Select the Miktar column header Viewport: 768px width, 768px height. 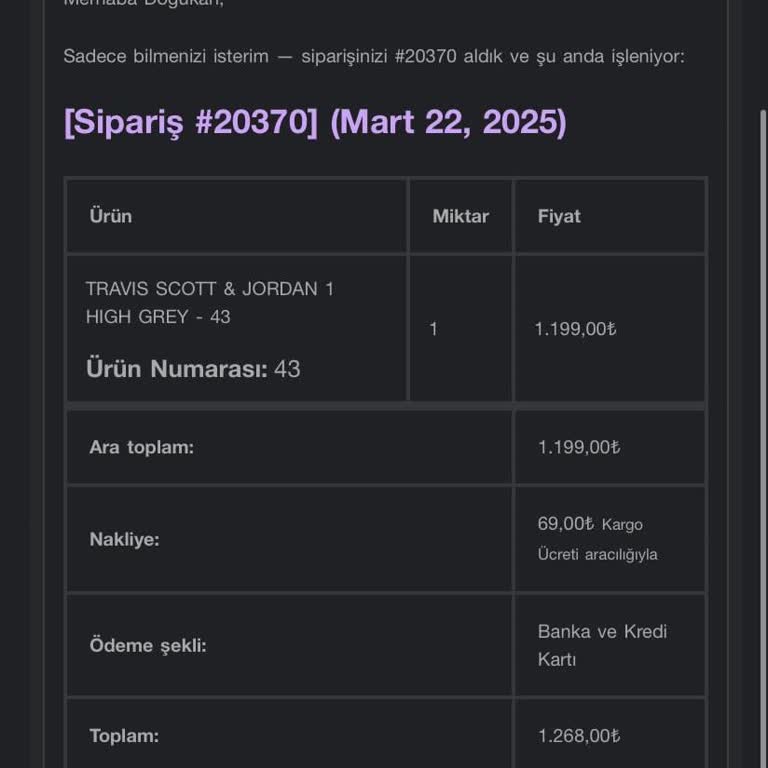point(460,216)
